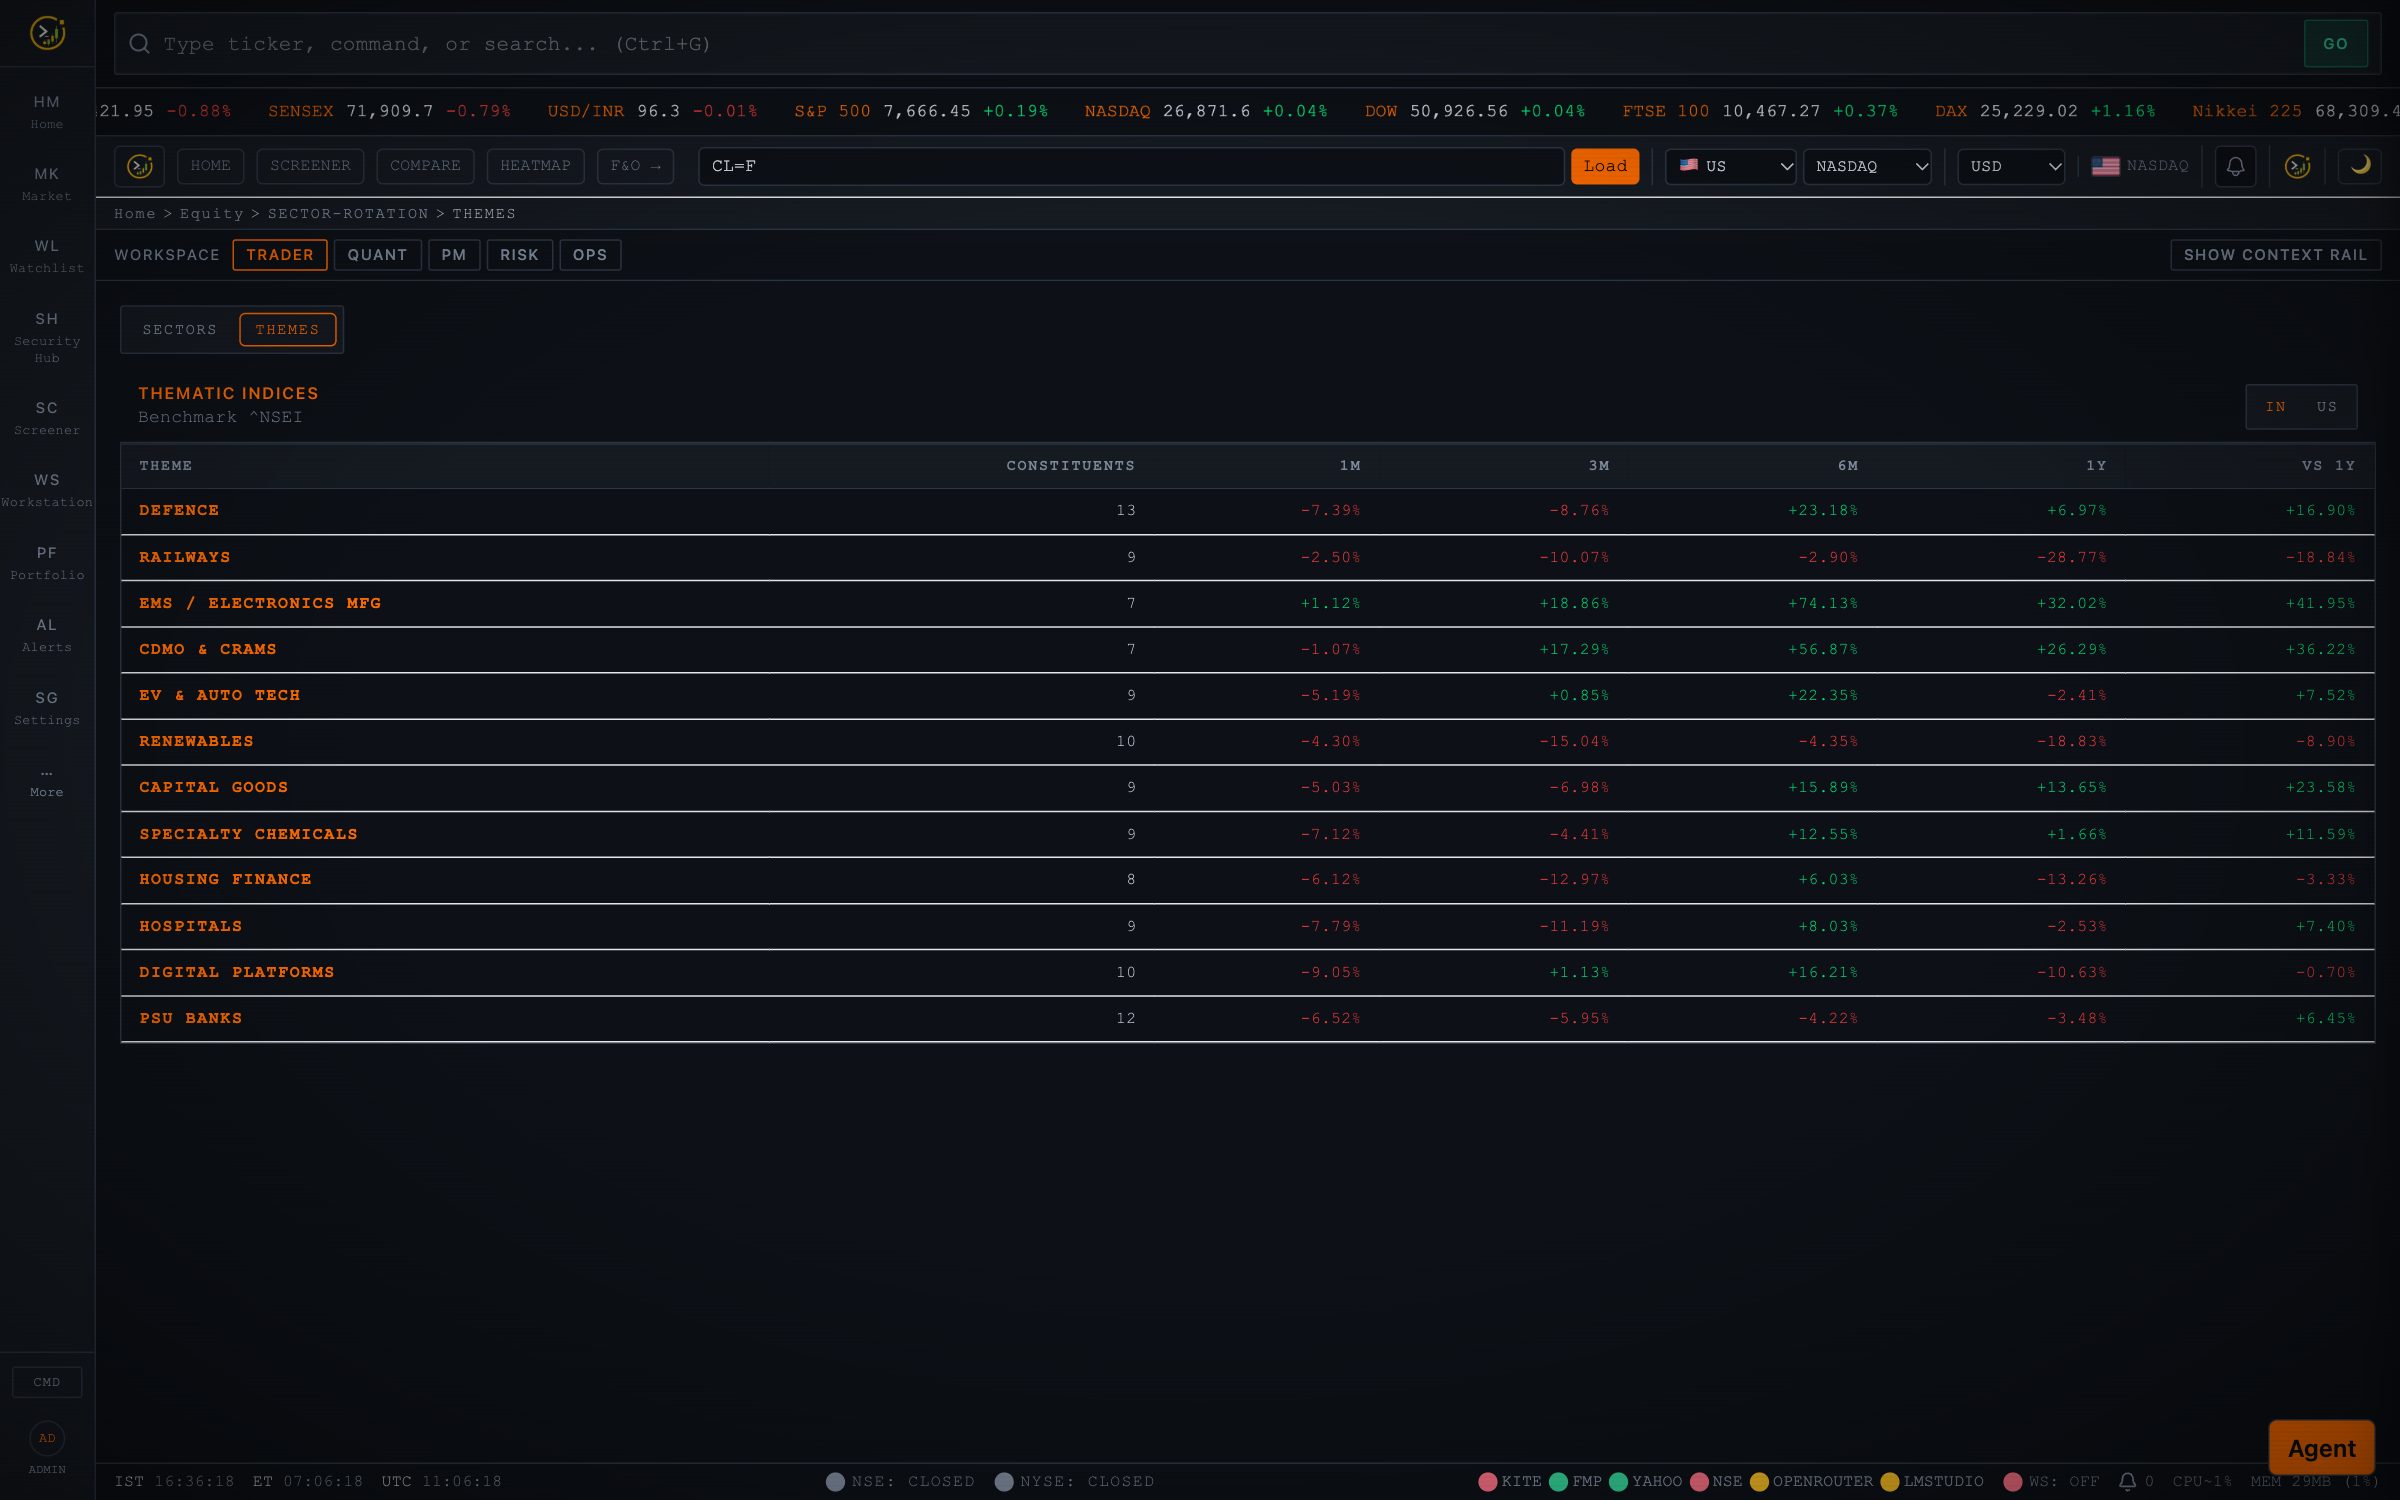Switch to QUANT workspace tab

point(377,255)
